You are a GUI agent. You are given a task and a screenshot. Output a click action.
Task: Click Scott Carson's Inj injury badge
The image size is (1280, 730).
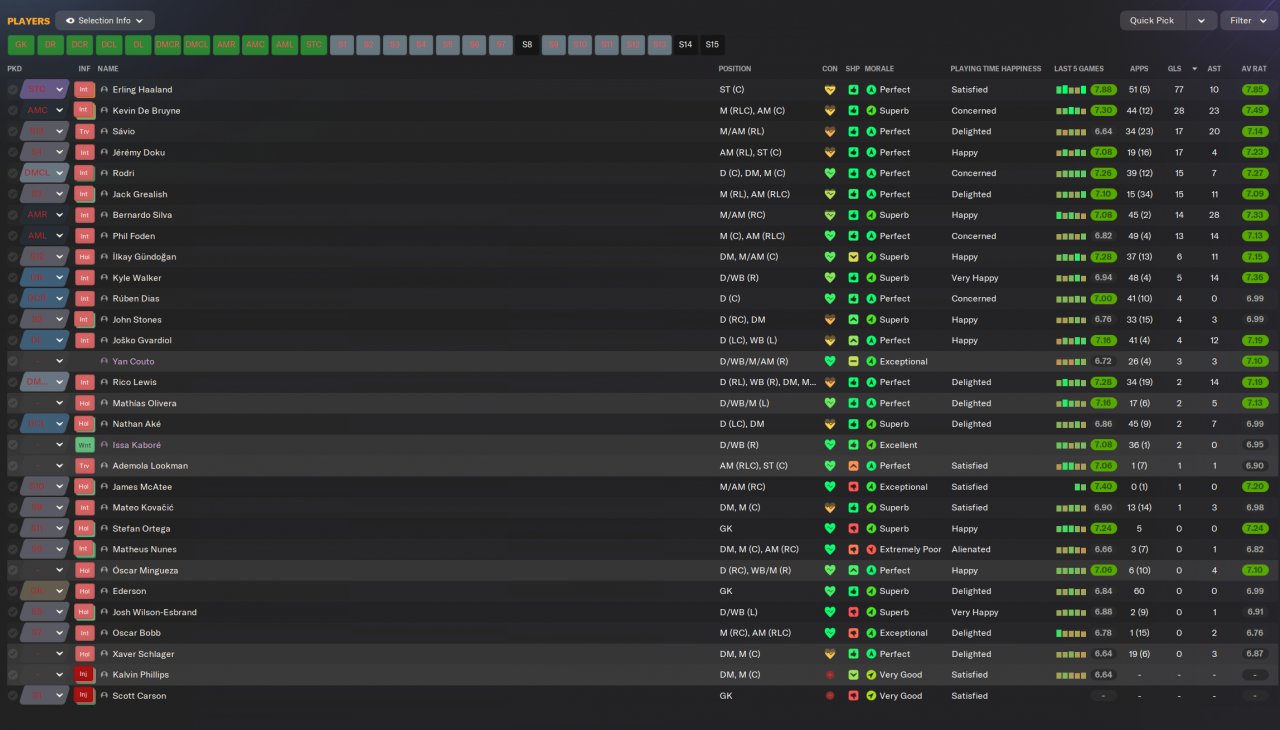point(84,696)
